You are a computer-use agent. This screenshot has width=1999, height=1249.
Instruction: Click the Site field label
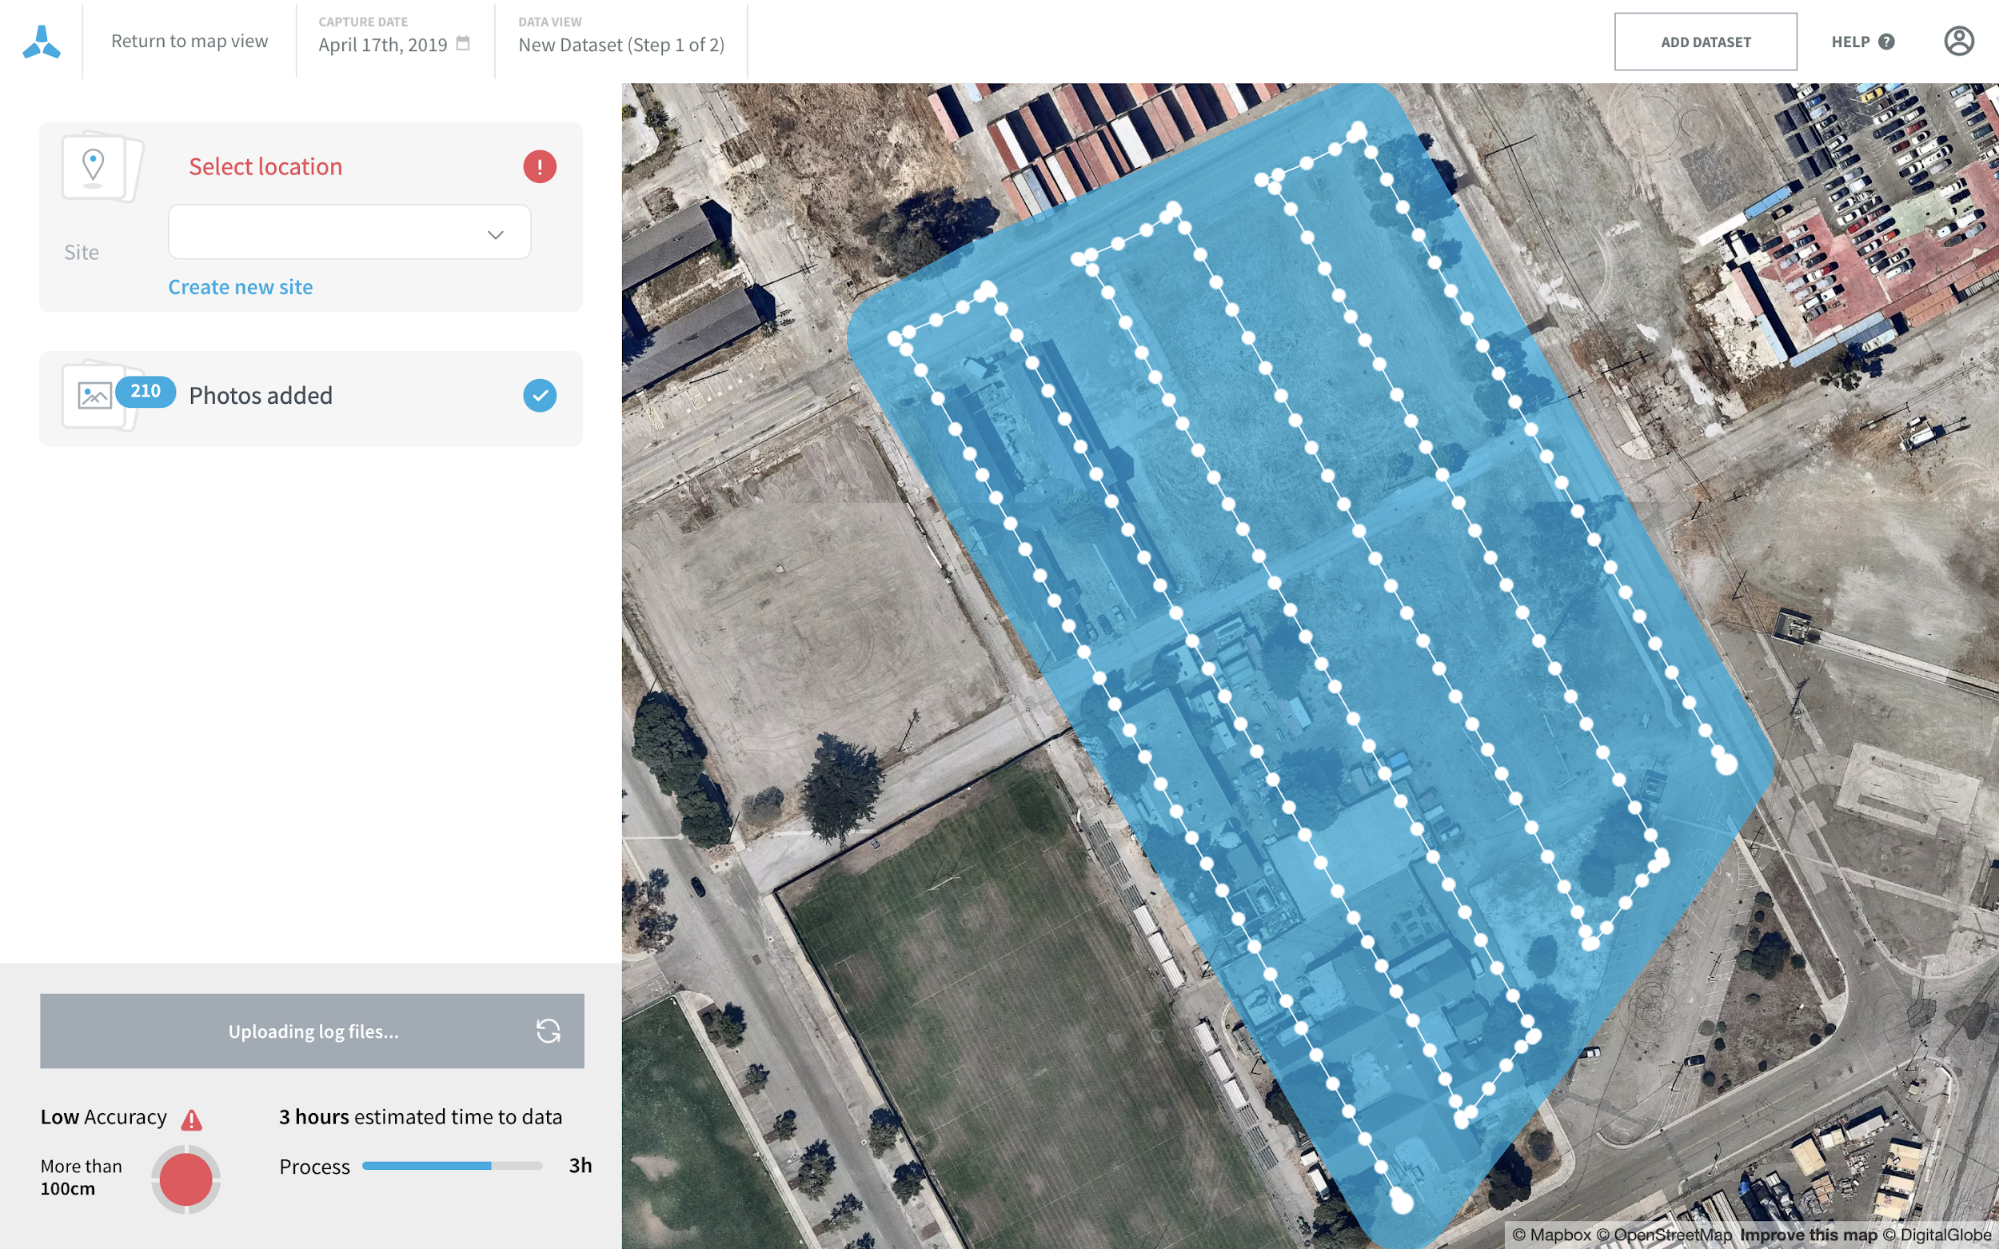[81, 252]
